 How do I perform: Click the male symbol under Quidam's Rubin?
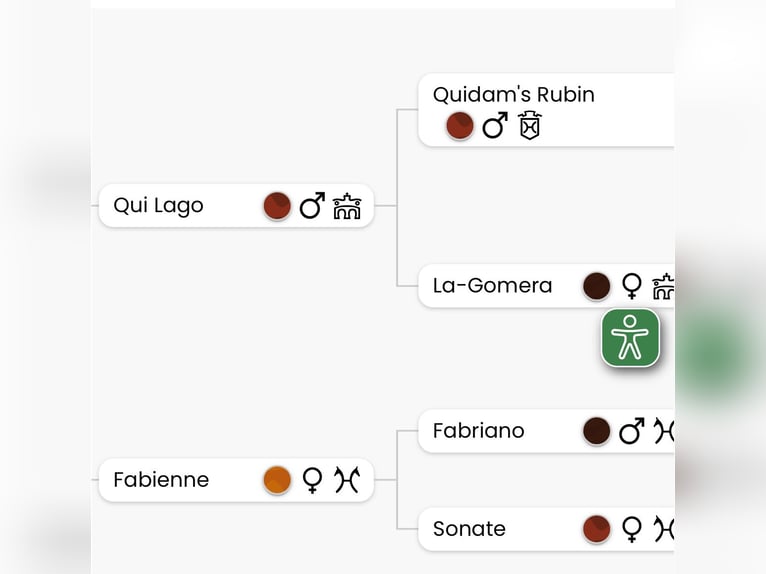coord(494,126)
